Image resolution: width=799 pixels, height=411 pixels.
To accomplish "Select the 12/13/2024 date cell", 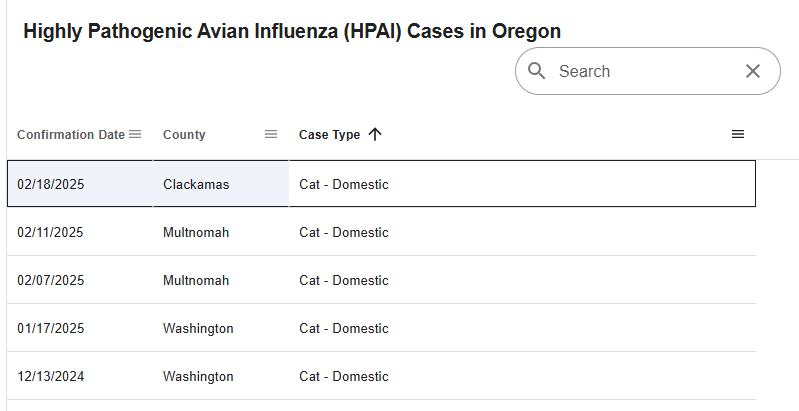I will pos(51,376).
